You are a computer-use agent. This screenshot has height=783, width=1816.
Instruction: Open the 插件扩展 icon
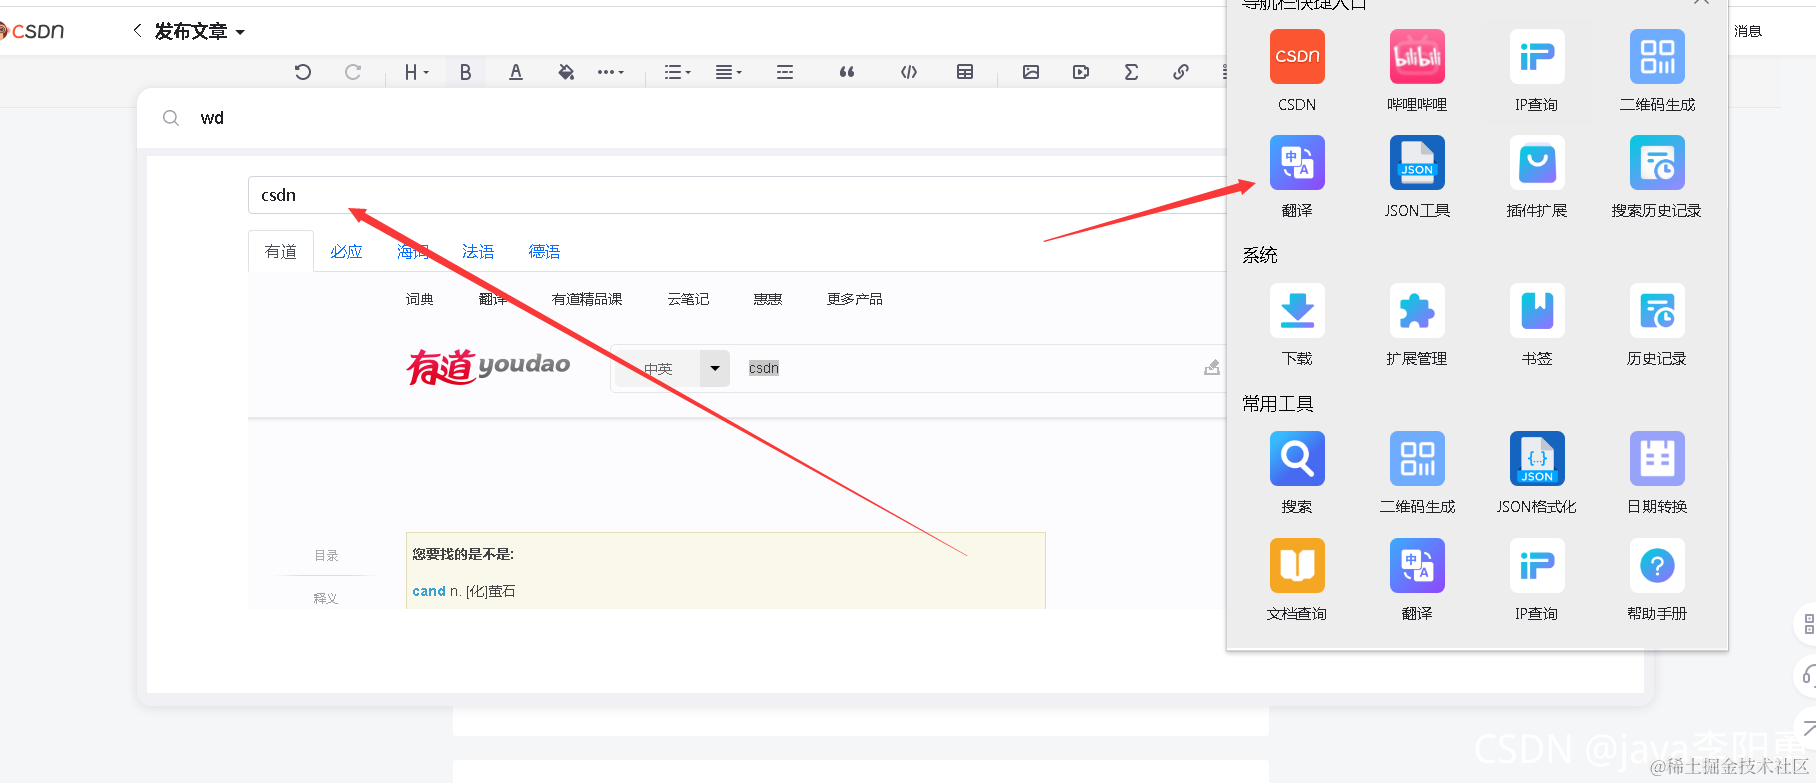pyautogui.click(x=1537, y=163)
